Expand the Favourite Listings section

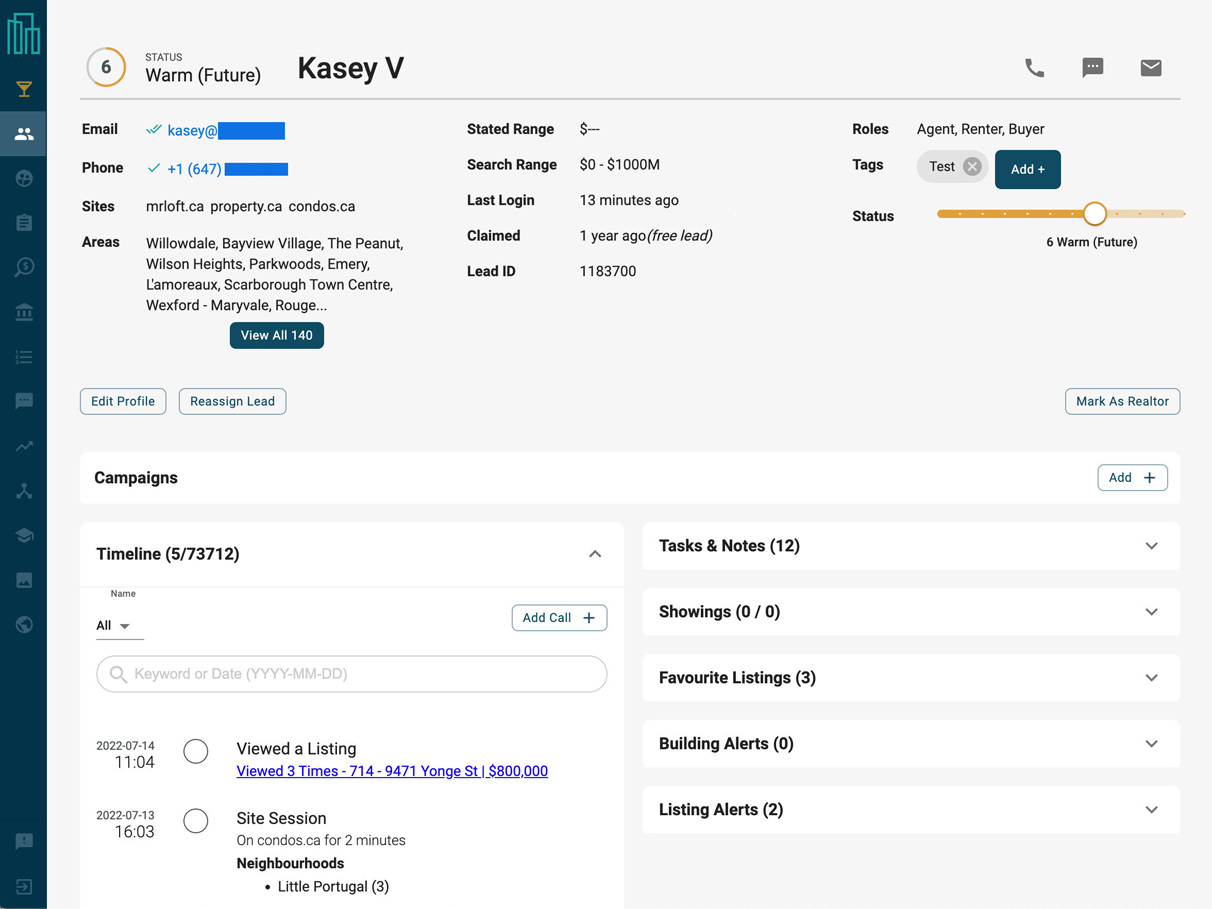pos(1151,678)
